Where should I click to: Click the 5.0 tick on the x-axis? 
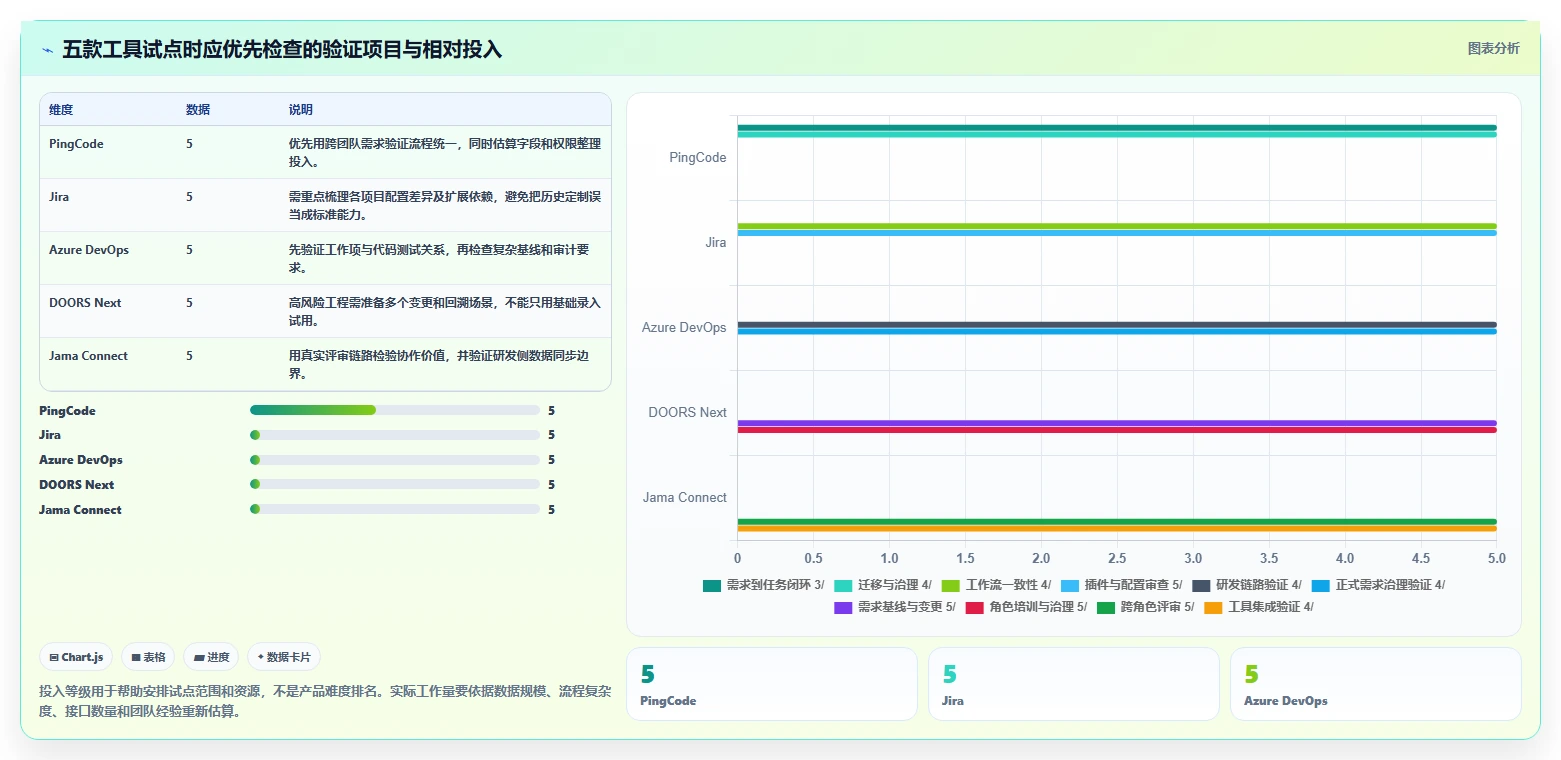(1497, 558)
